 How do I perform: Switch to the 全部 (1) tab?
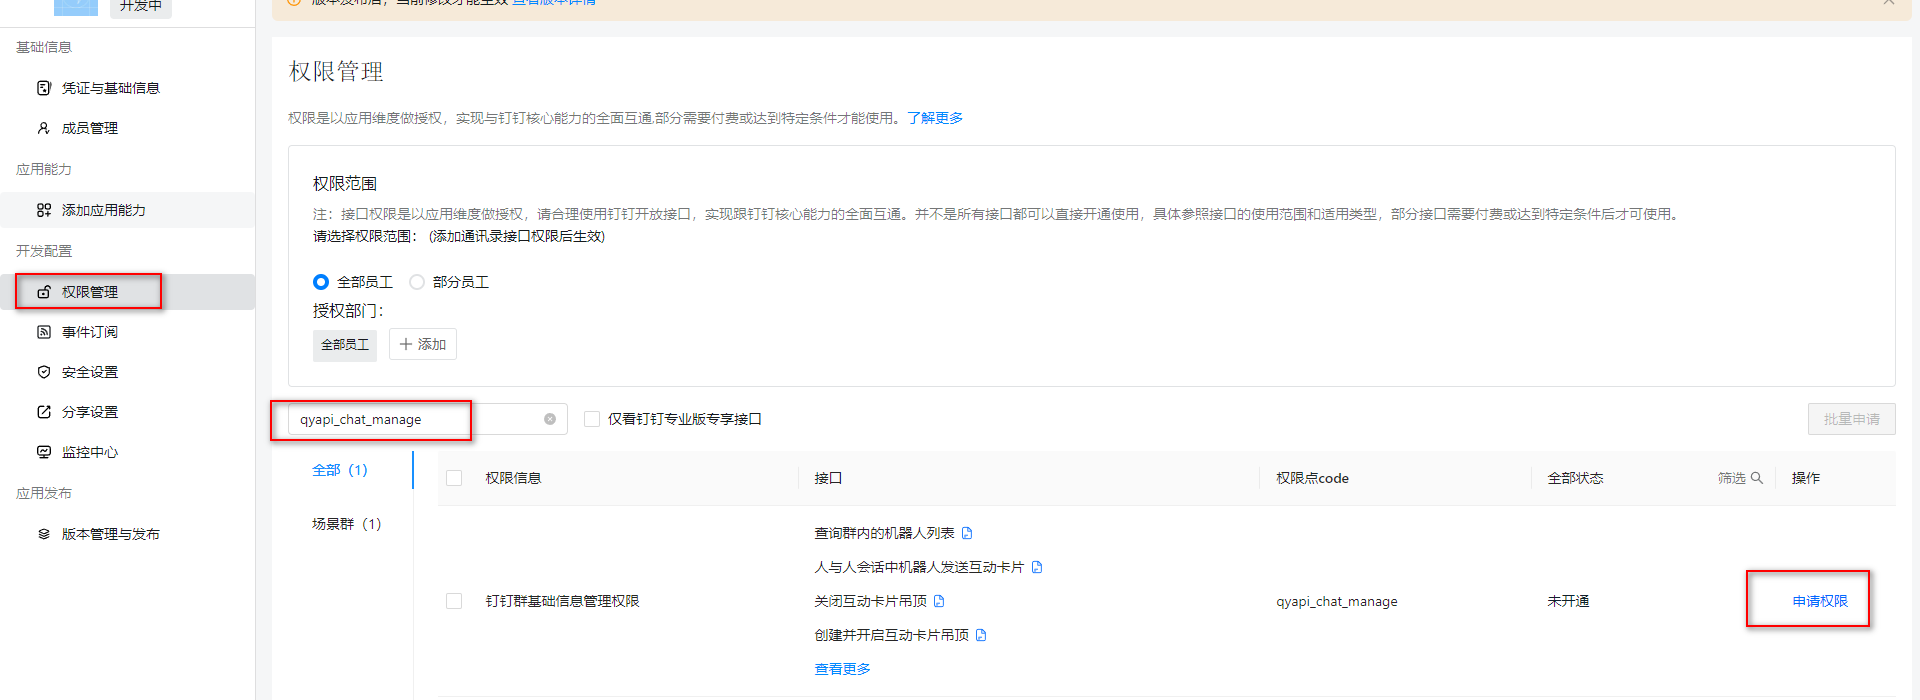(x=340, y=470)
